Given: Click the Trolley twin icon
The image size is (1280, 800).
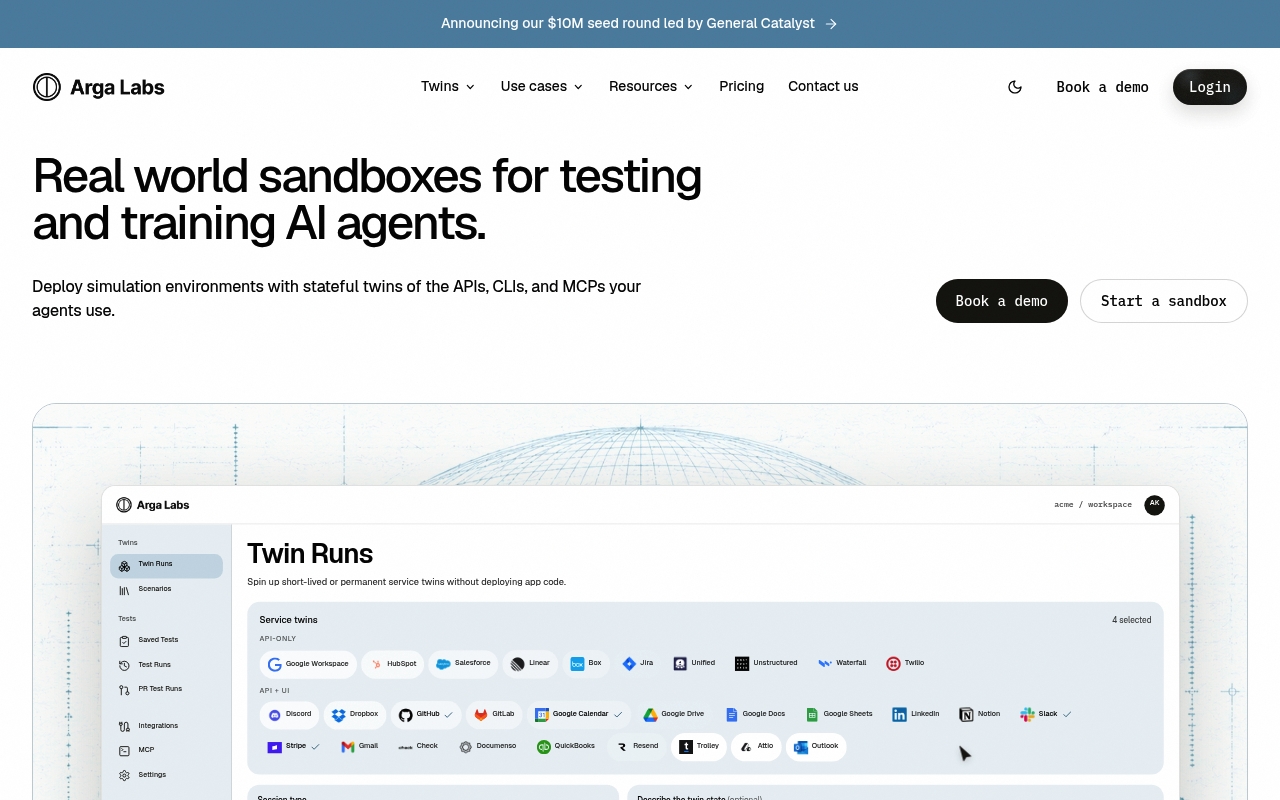Looking at the screenshot, I should (686, 747).
